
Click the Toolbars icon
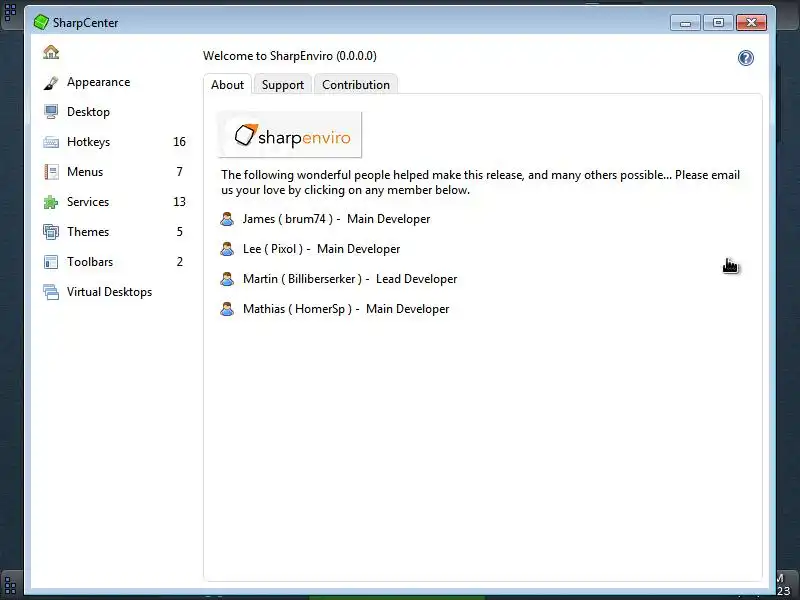pos(51,262)
